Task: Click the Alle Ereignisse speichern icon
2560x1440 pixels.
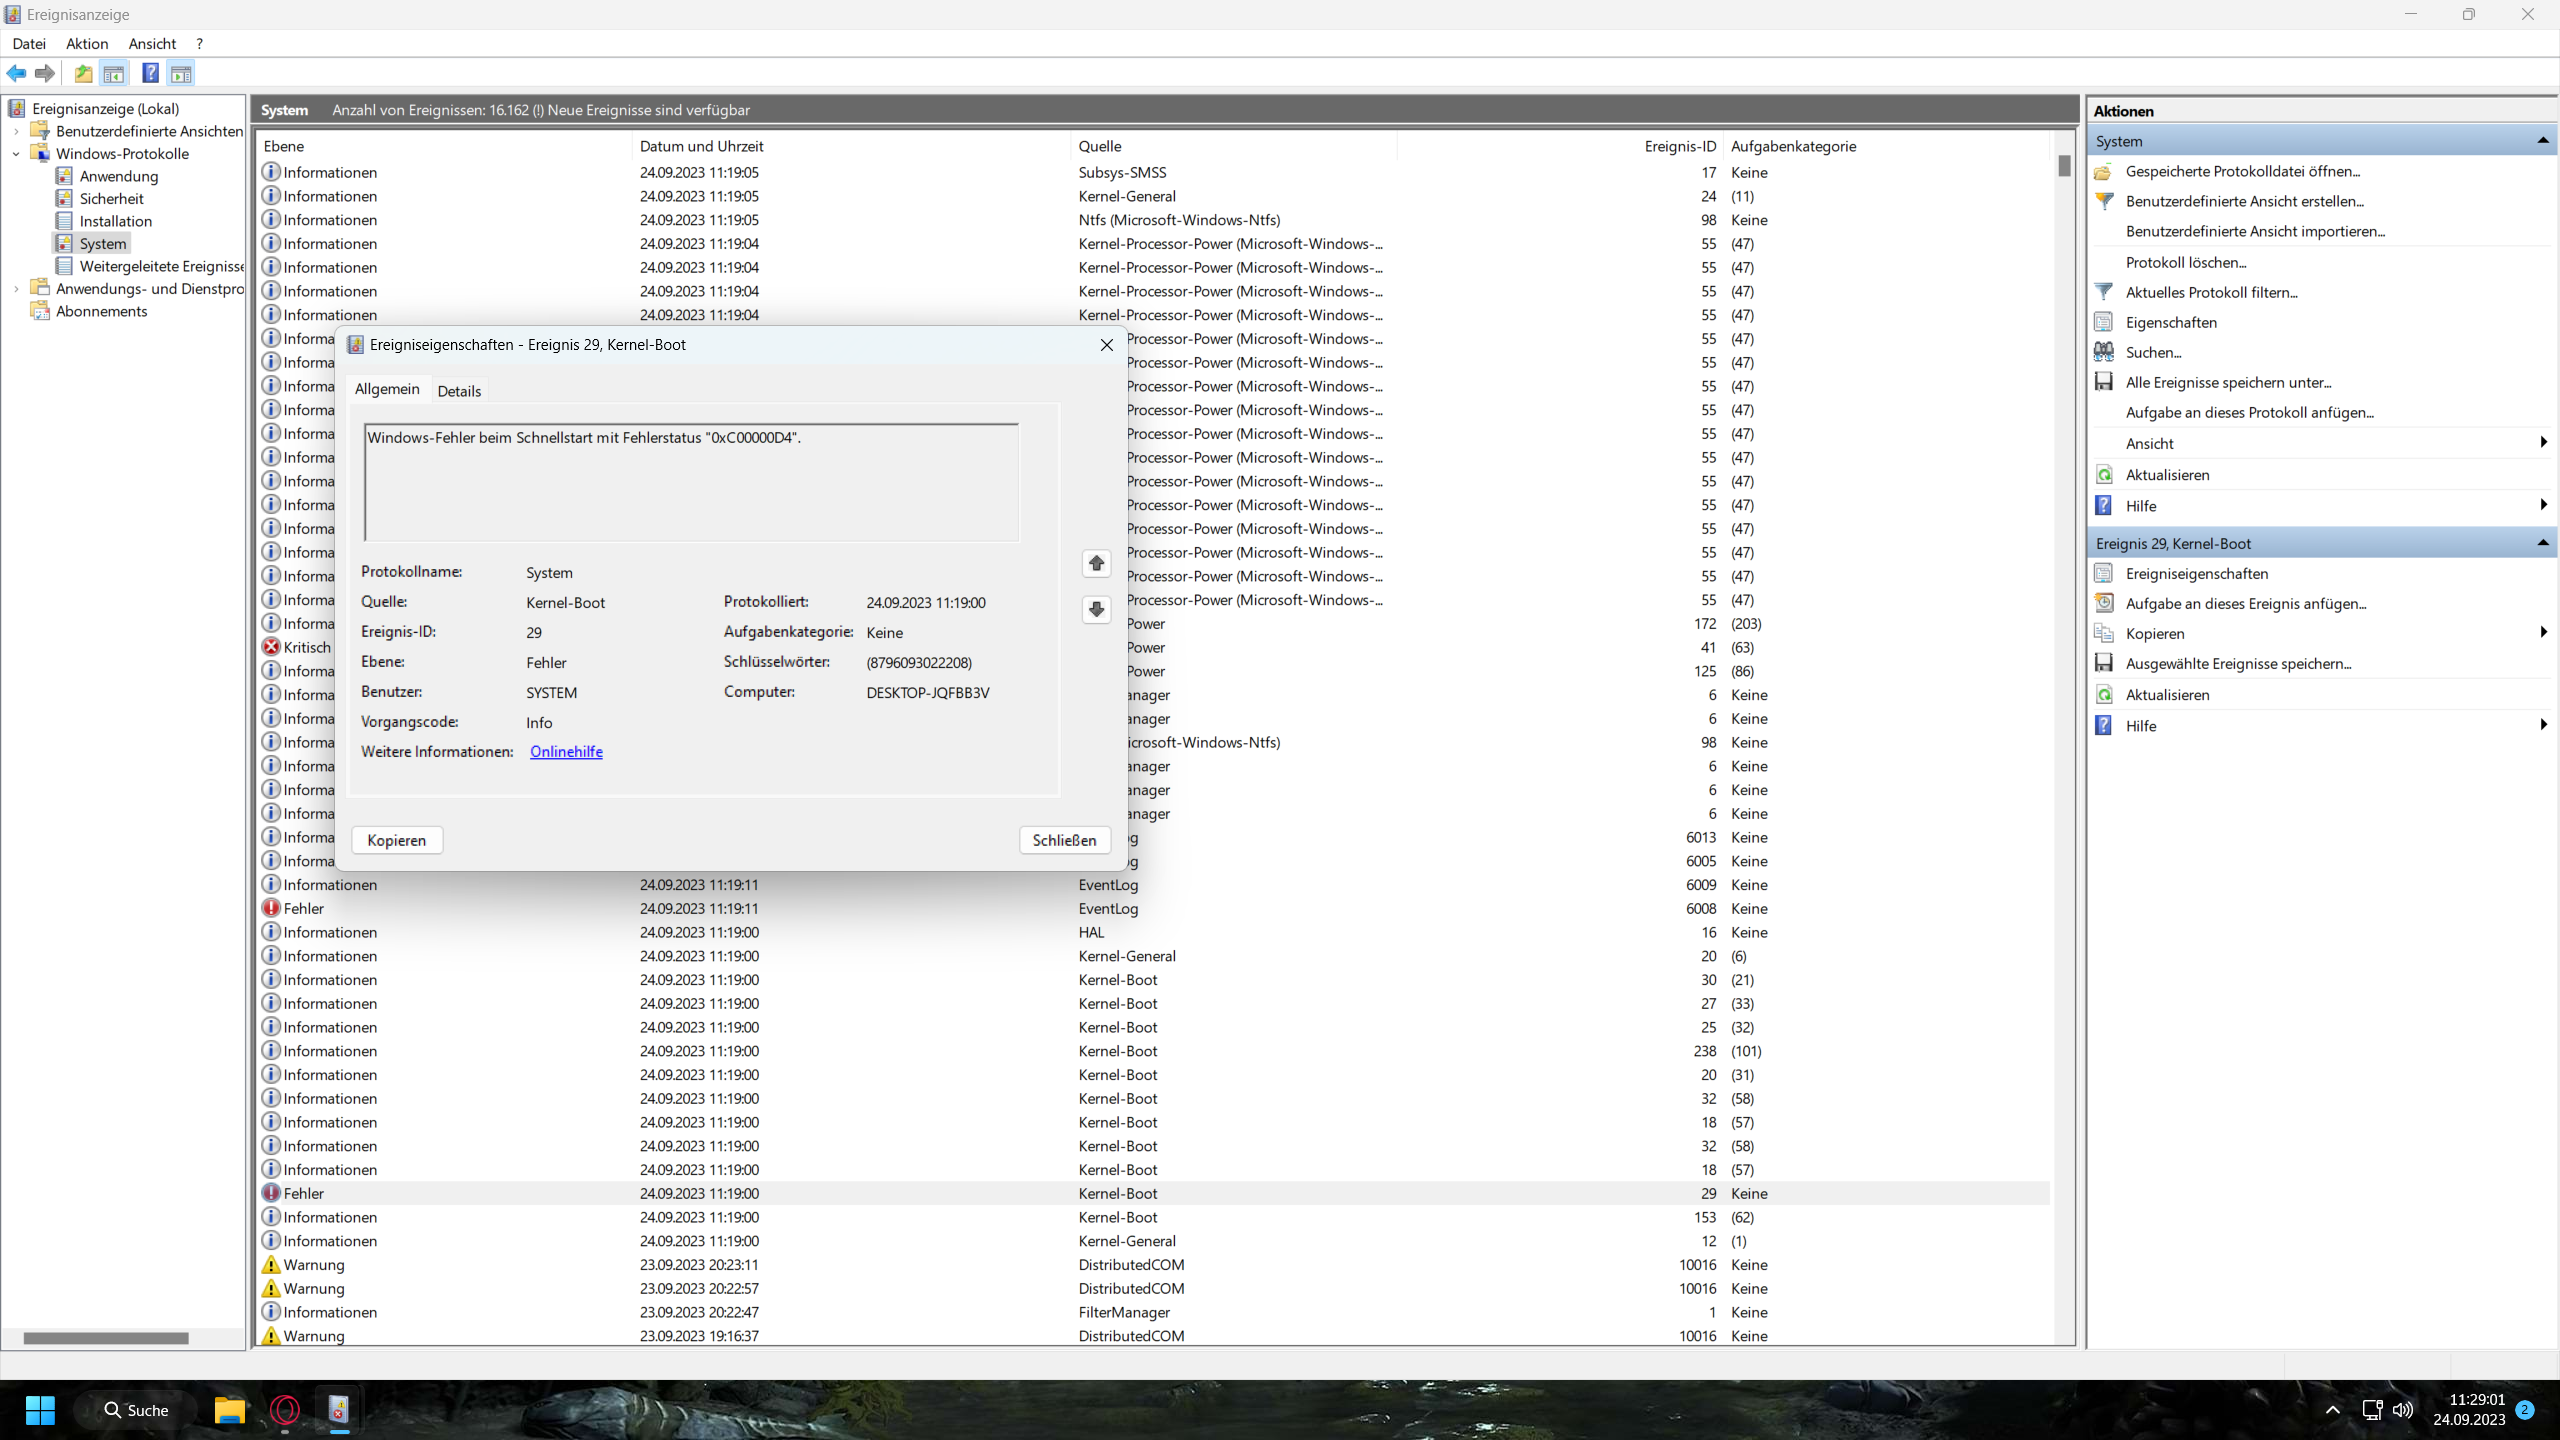Action: pyautogui.click(x=2105, y=382)
